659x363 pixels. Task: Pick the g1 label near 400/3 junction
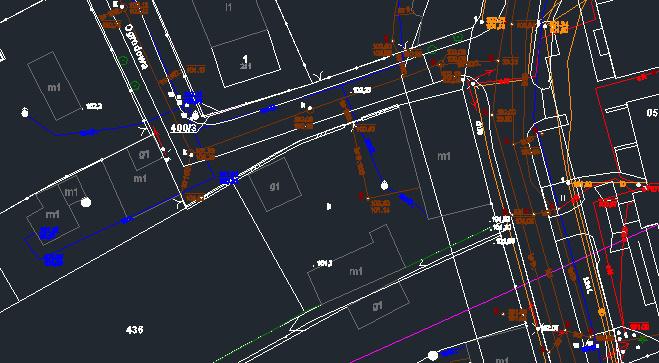tap(144, 154)
